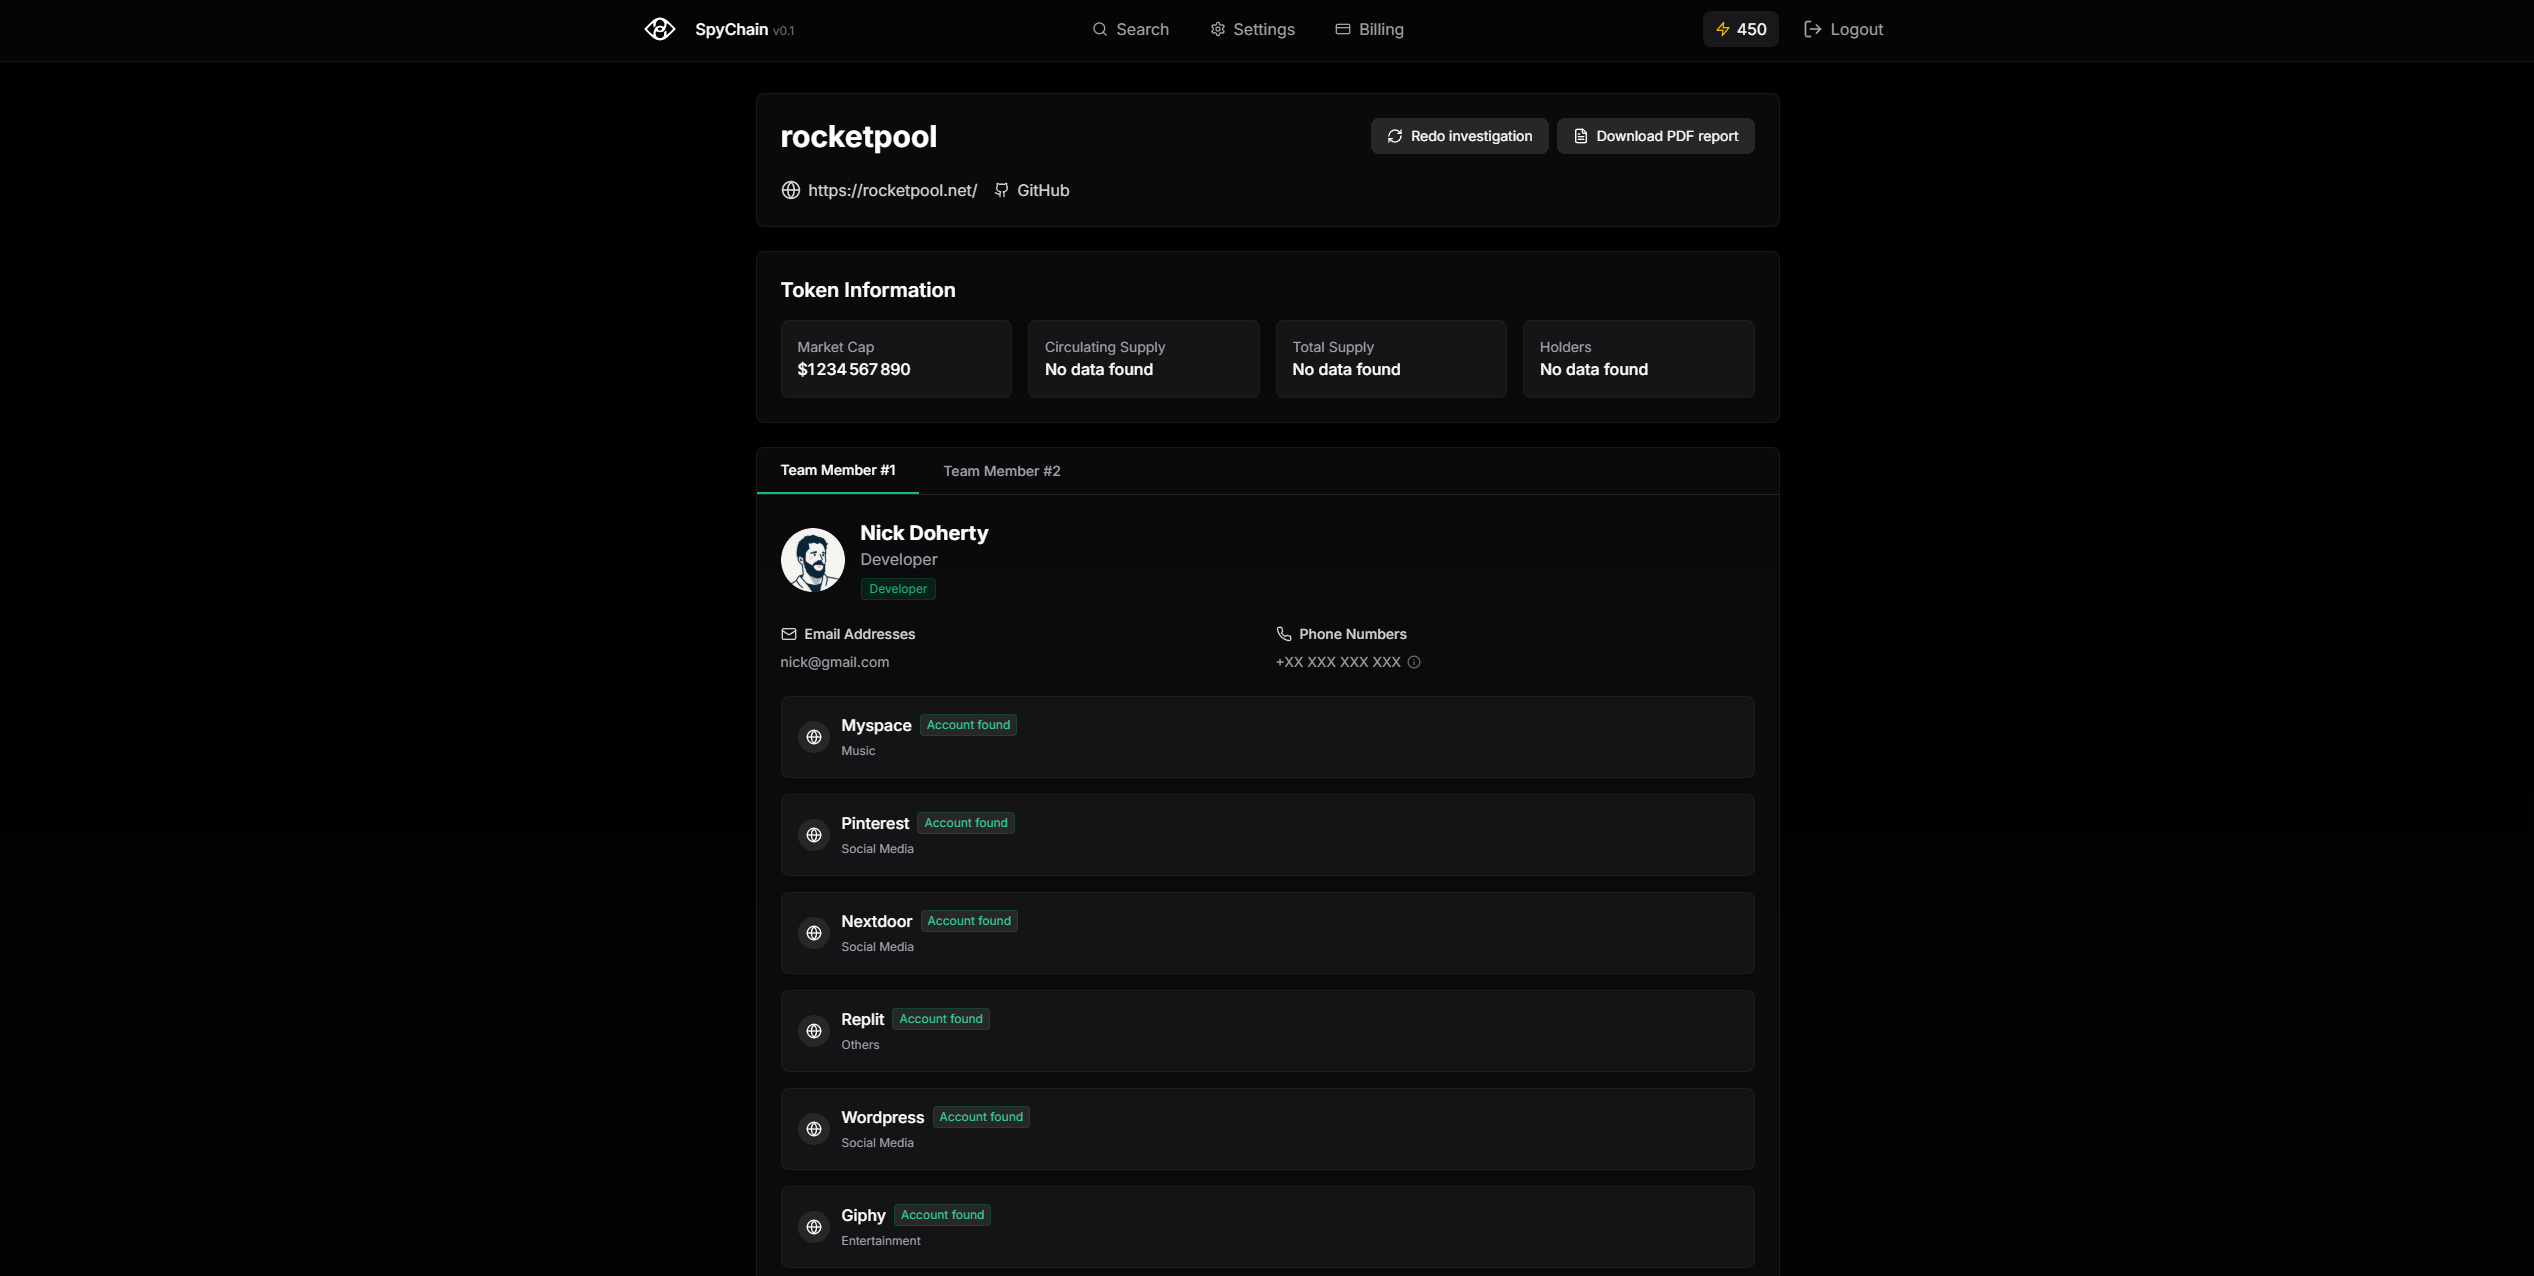Open the rocketpool.net website link
Screen dimensions: 2534x1276
point(892,190)
